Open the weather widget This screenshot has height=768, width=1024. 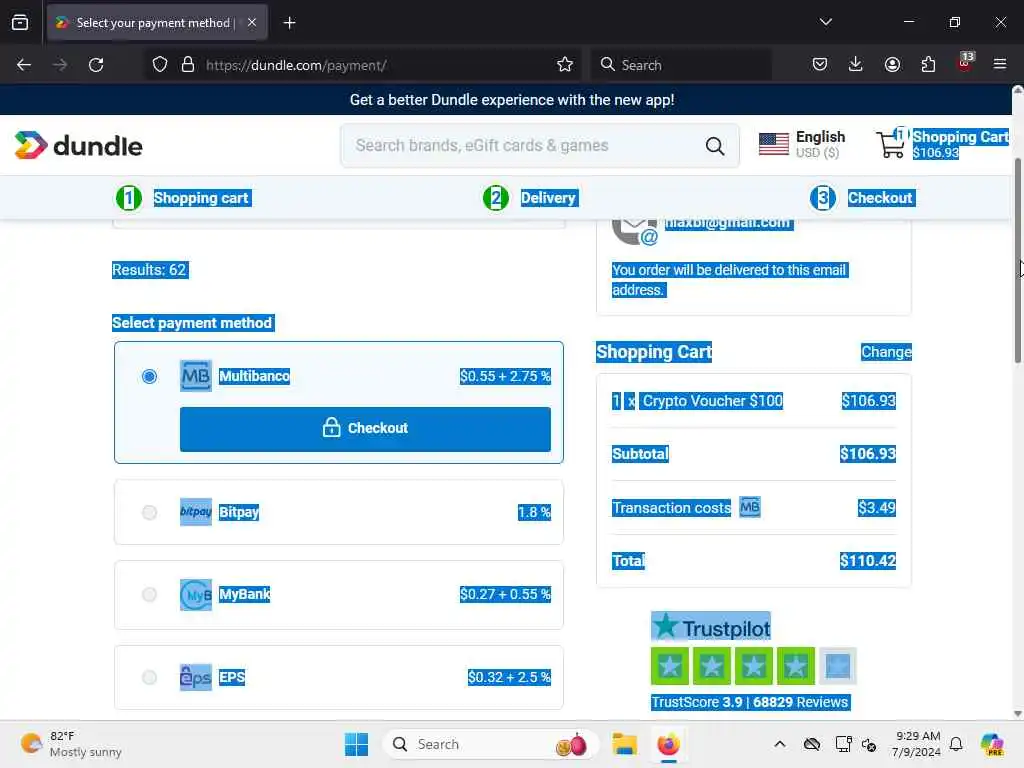point(72,744)
